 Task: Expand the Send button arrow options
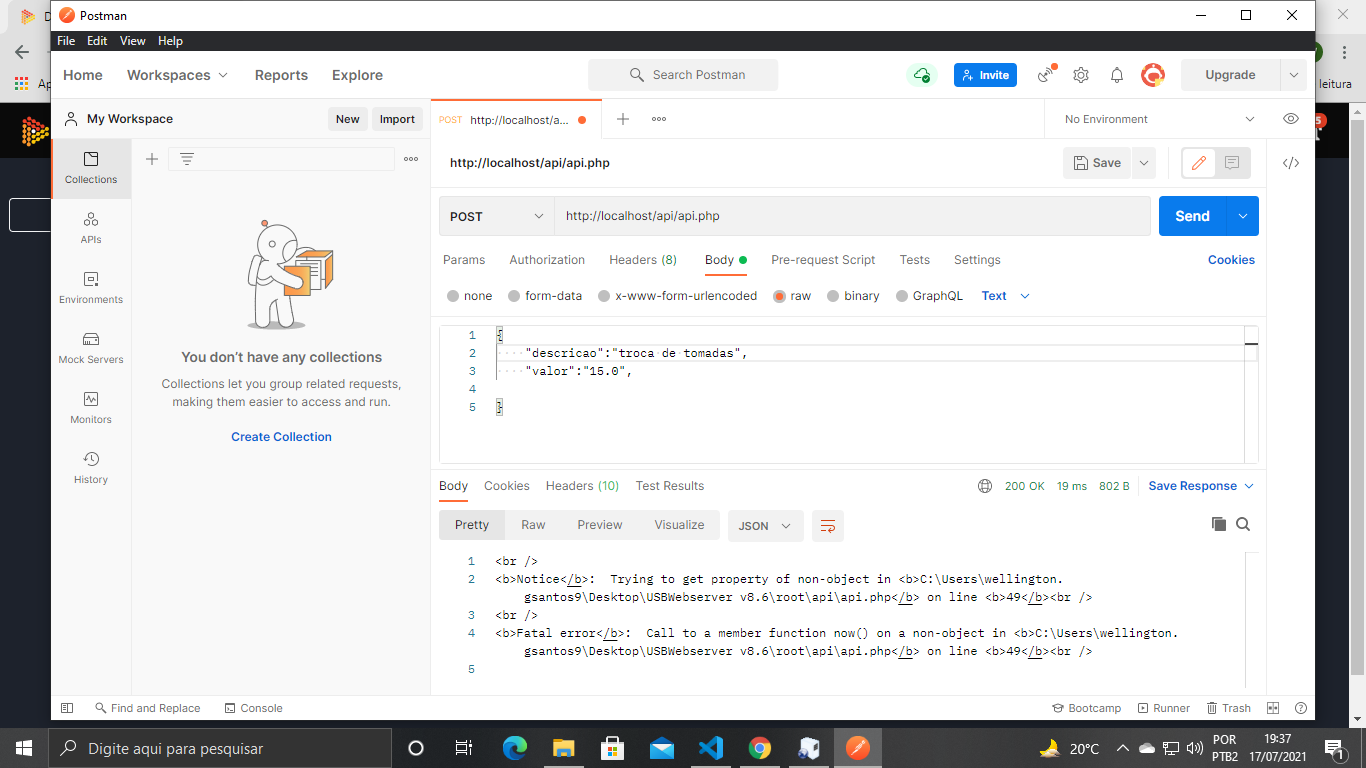point(1243,216)
